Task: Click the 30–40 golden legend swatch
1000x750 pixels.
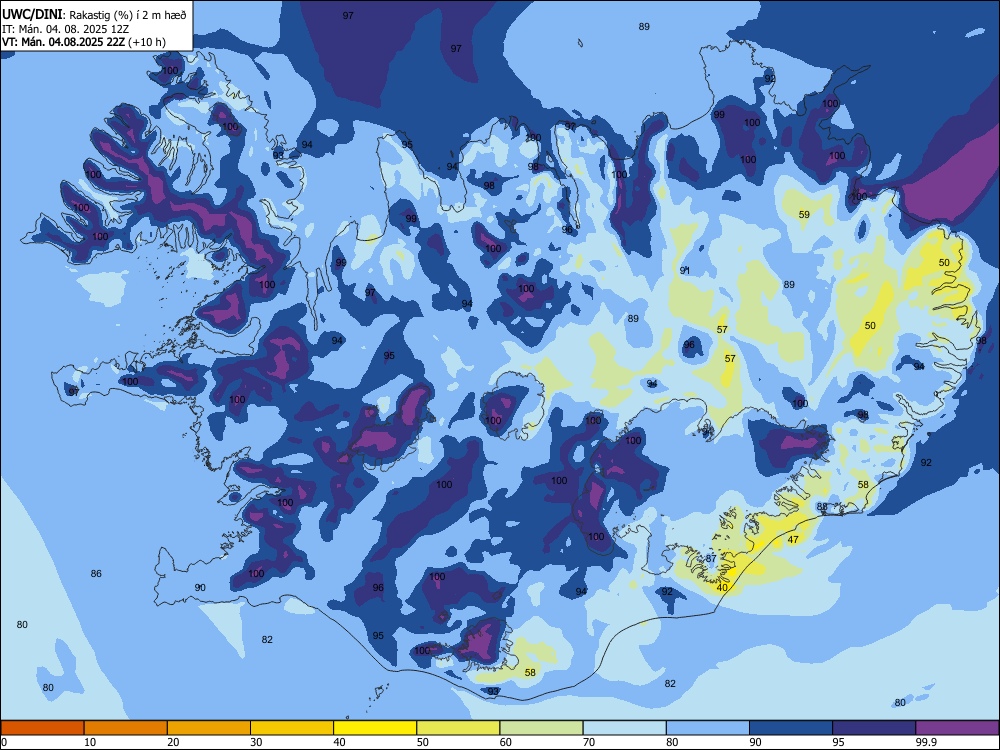Action: pos(292,728)
